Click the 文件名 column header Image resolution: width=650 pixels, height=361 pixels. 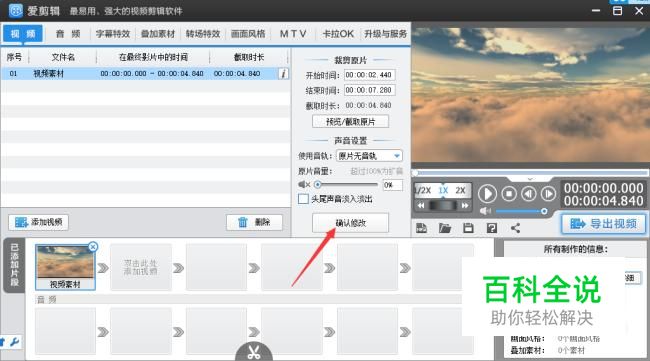[63, 57]
